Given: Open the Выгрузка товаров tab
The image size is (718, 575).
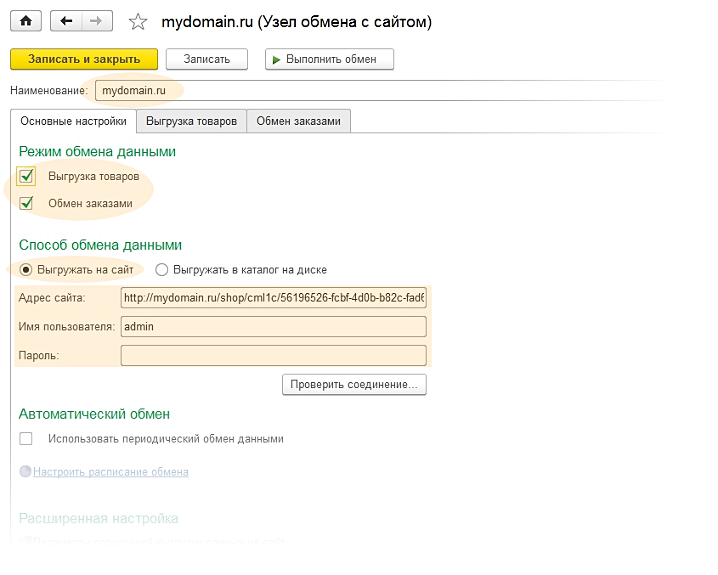Looking at the screenshot, I should point(191,121).
